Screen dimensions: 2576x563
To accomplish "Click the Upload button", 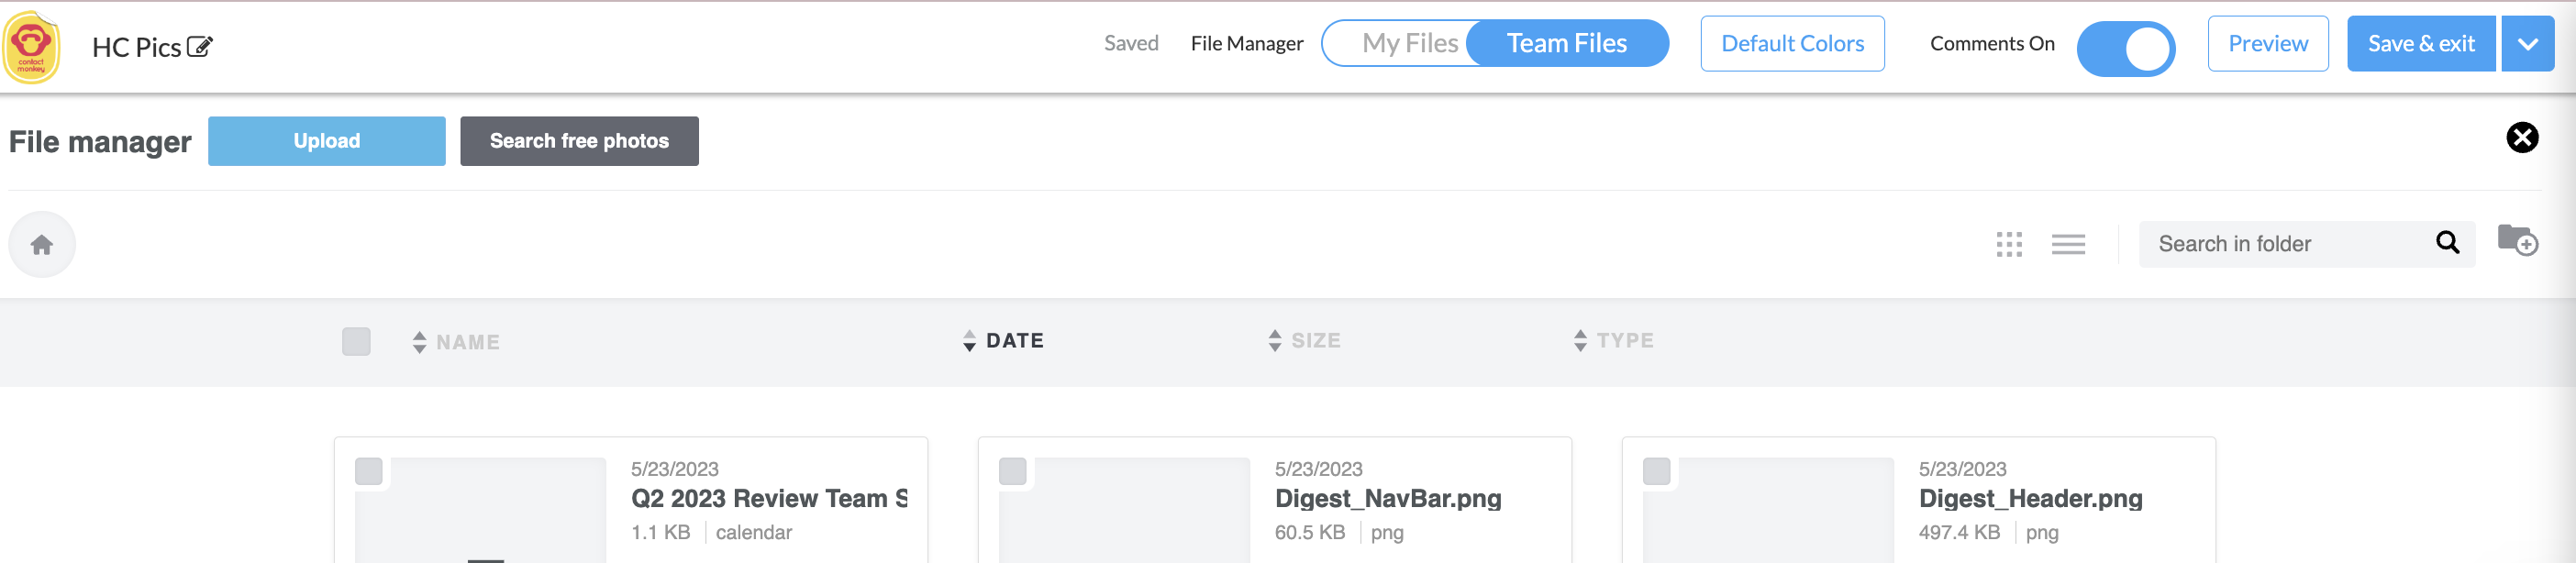I will tap(327, 141).
